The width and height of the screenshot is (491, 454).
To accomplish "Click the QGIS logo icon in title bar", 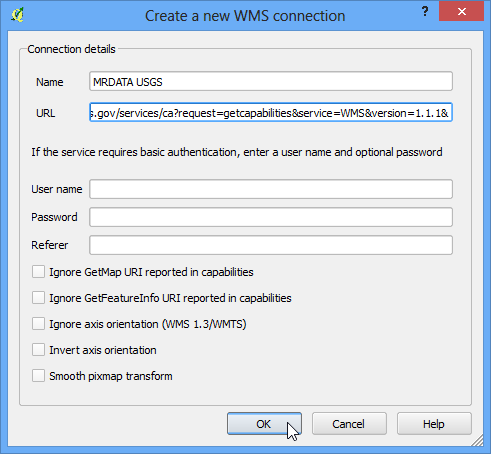I will (x=17, y=15).
